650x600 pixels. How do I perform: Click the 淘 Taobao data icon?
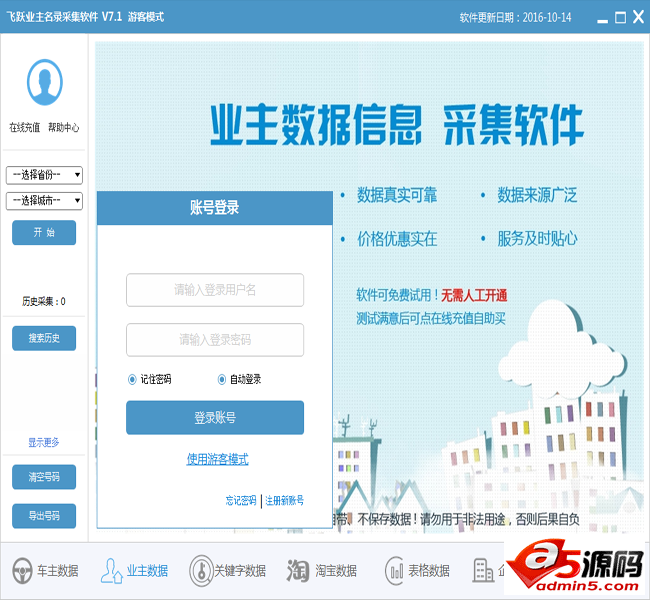[x=298, y=571]
